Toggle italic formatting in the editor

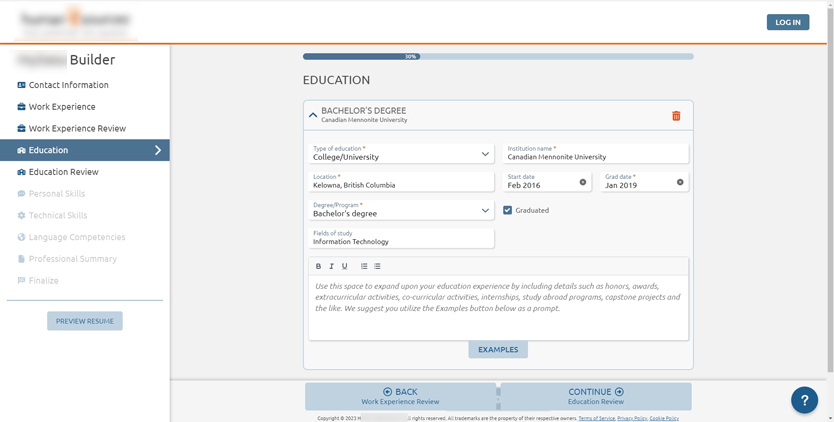(331, 266)
